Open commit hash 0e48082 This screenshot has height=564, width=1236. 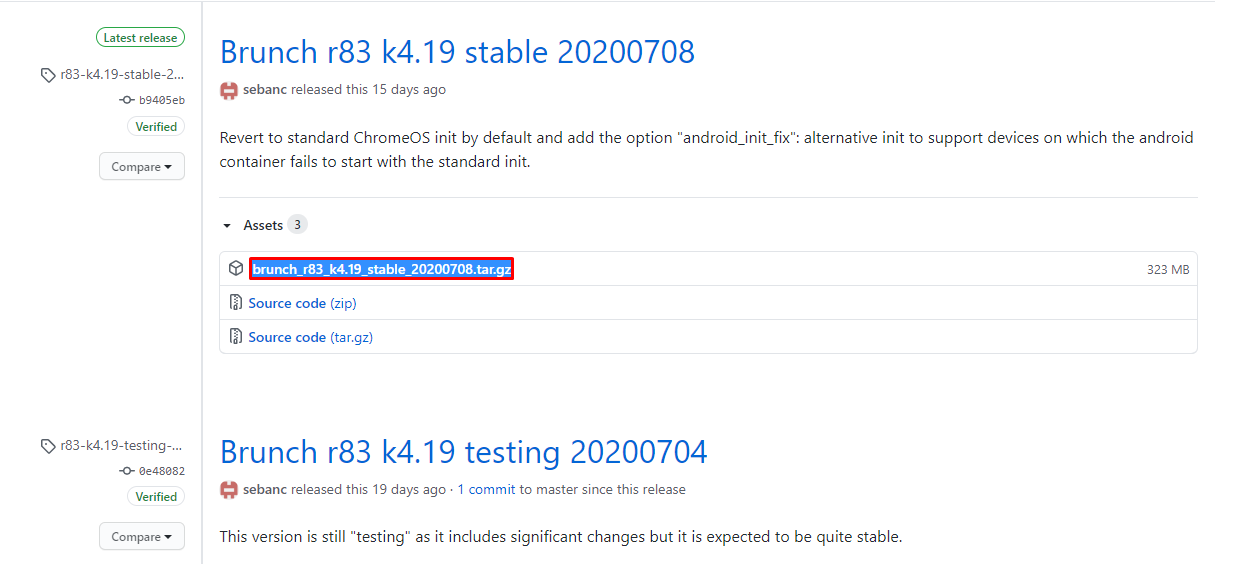(x=161, y=471)
